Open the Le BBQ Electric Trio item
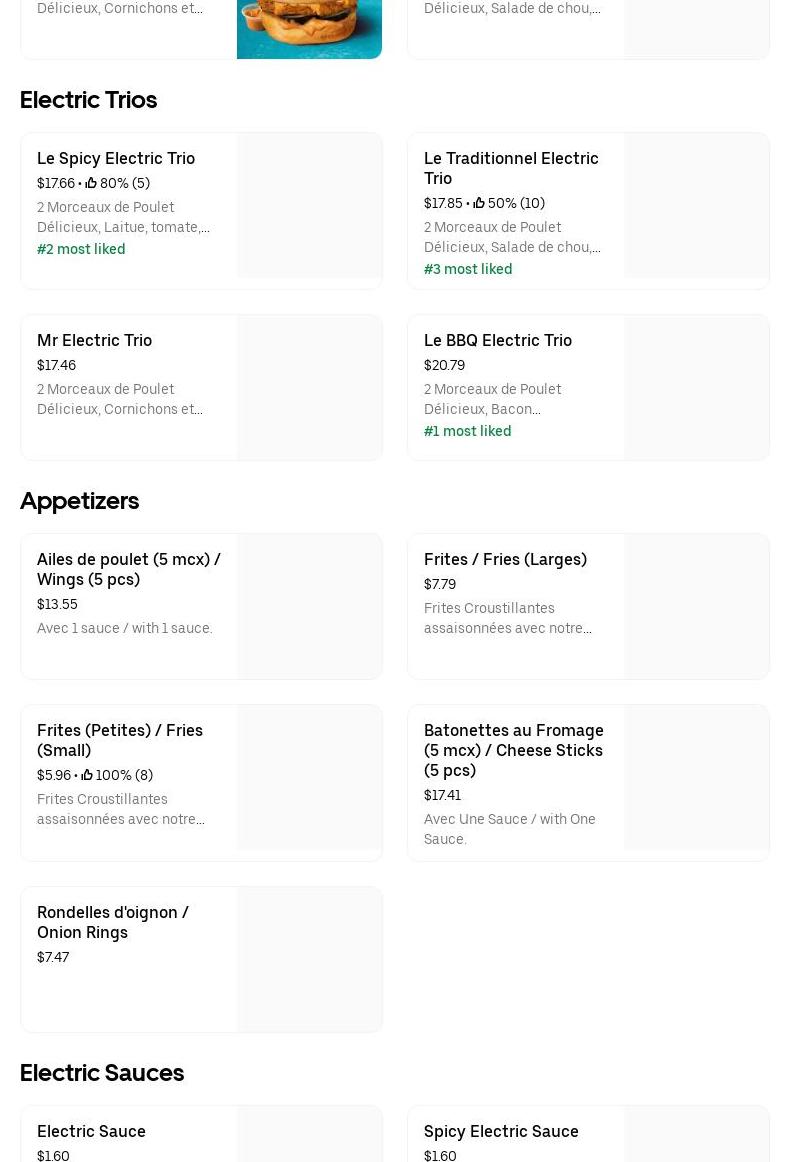The width and height of the screenshot is (804, 1162). pyautogui.click(x=498, y=340)
